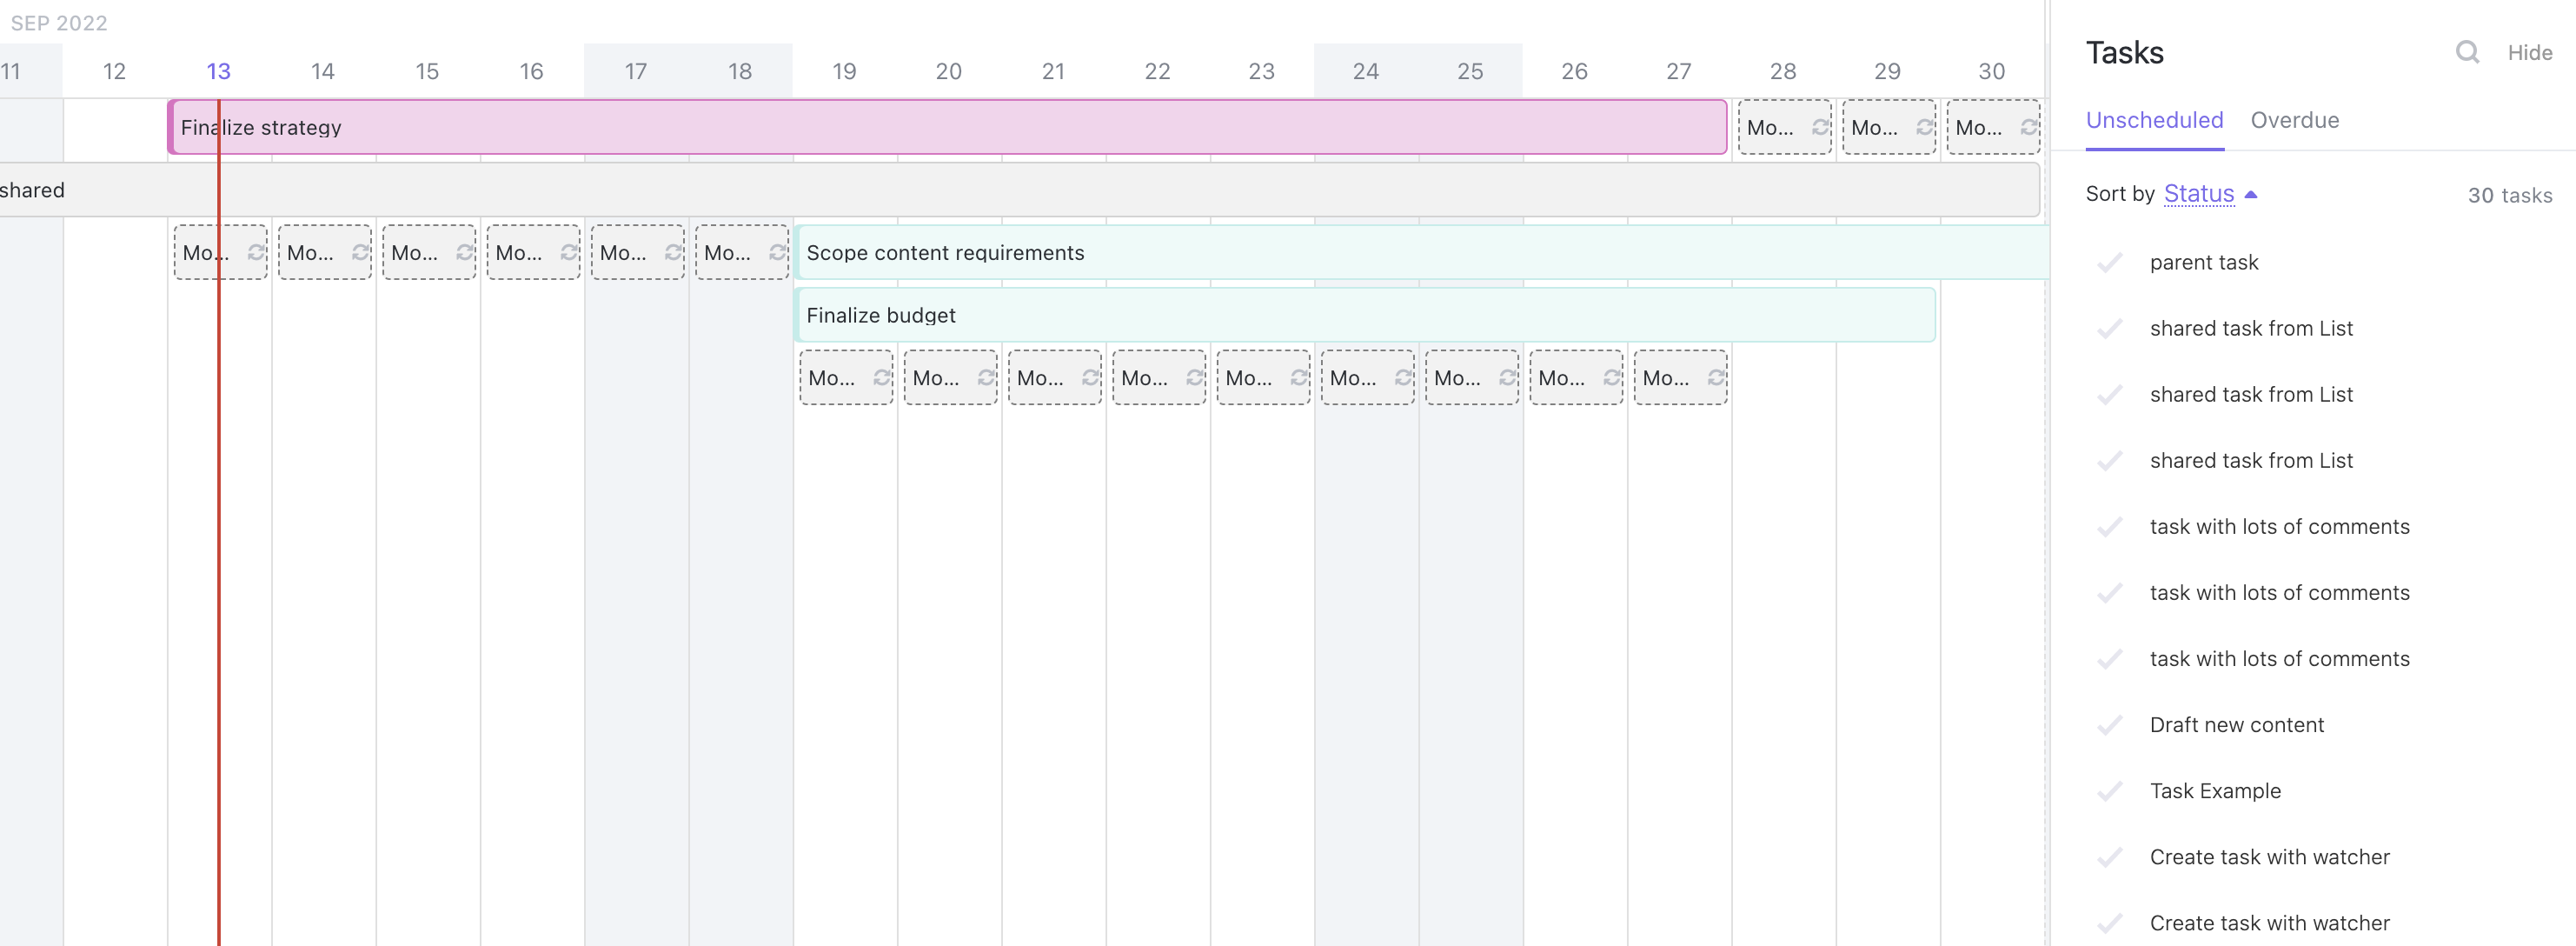Viewport: 2576px width, 946px height.
Task: Open the 'Draft new content' task
Action: [2236, 725]
